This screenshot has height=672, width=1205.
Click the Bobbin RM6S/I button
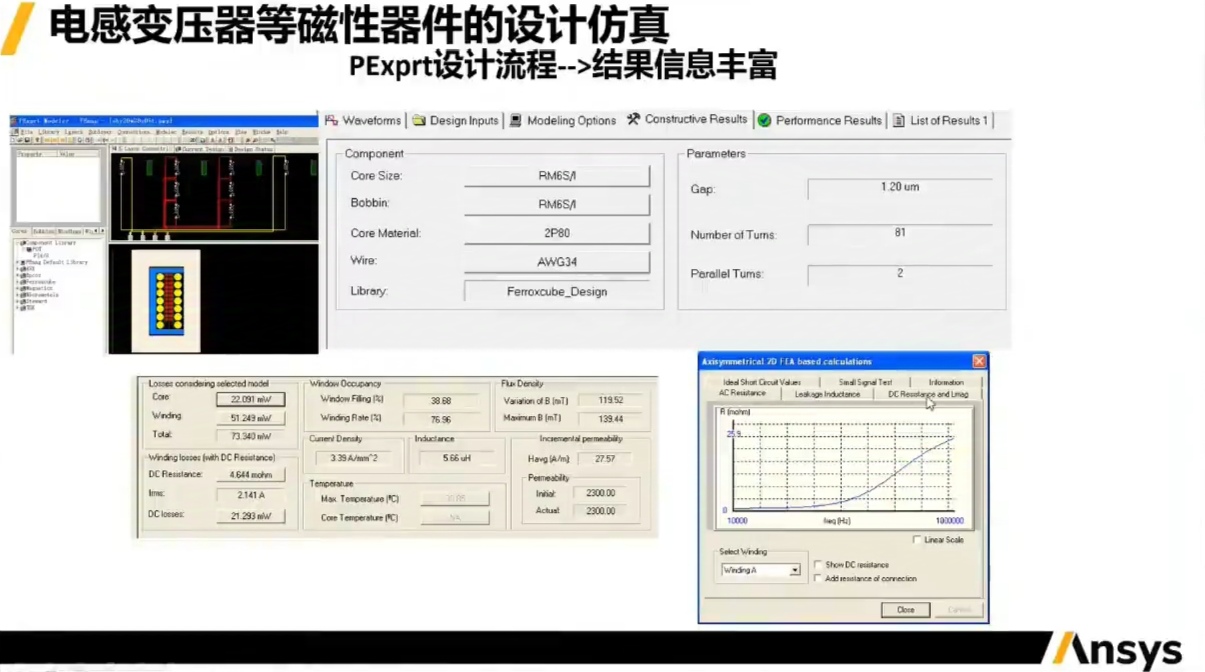click(x=557, y=205)
